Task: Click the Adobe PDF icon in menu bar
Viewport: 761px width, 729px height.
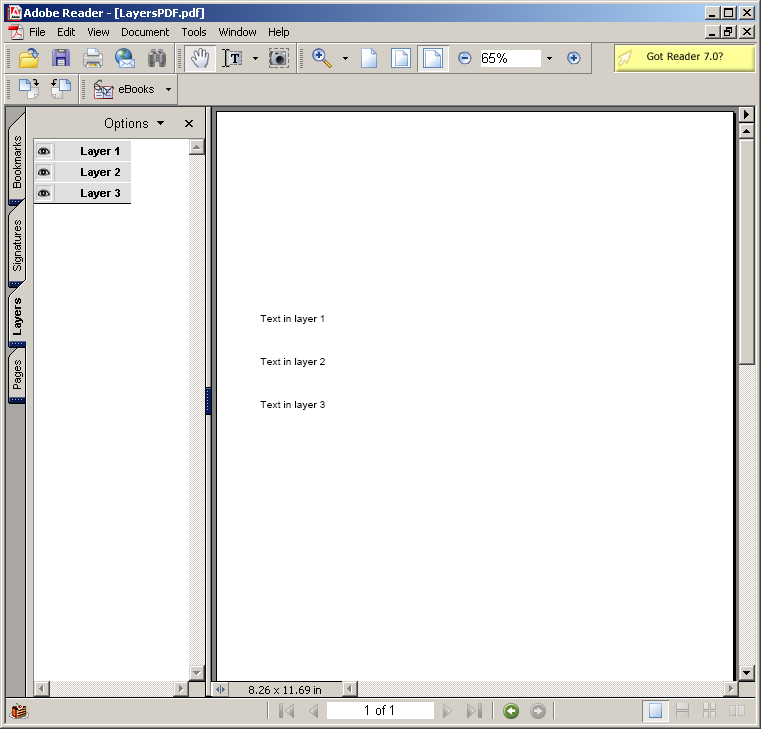Action: (x=16, y=32)
